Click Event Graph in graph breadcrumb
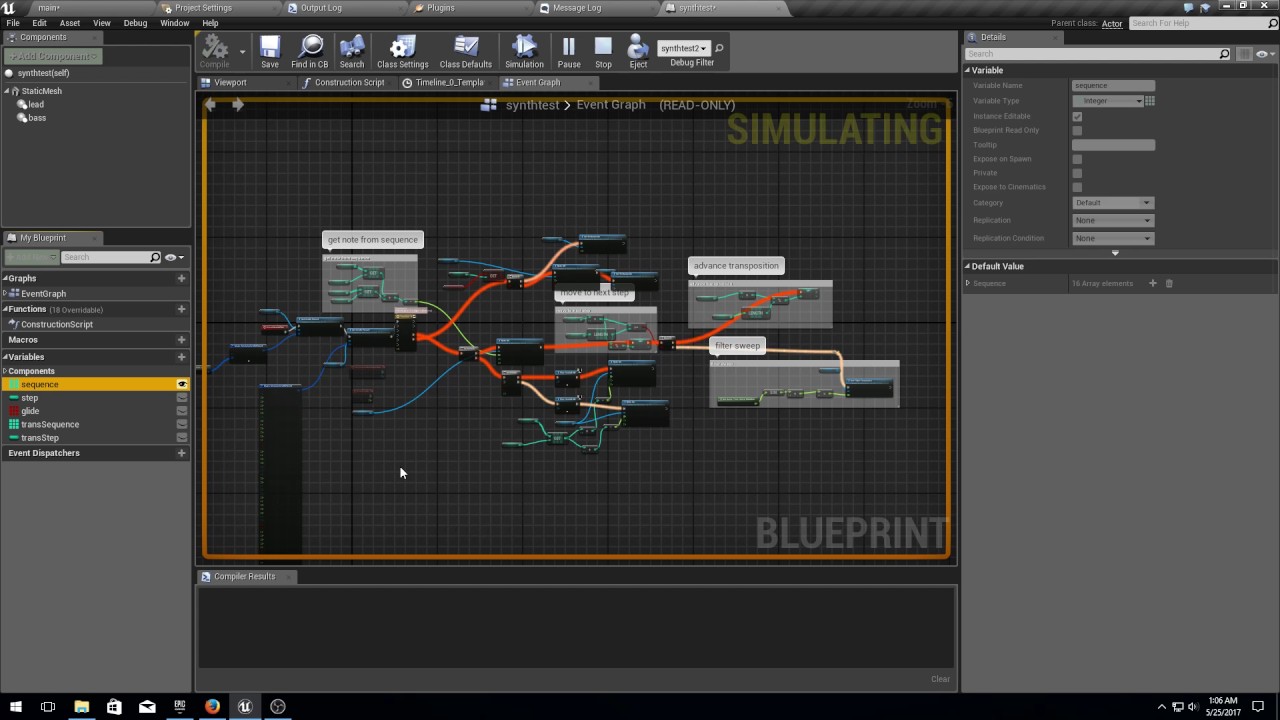The width and height of the screenshot is (1280, 720). (x=611, y=105)
